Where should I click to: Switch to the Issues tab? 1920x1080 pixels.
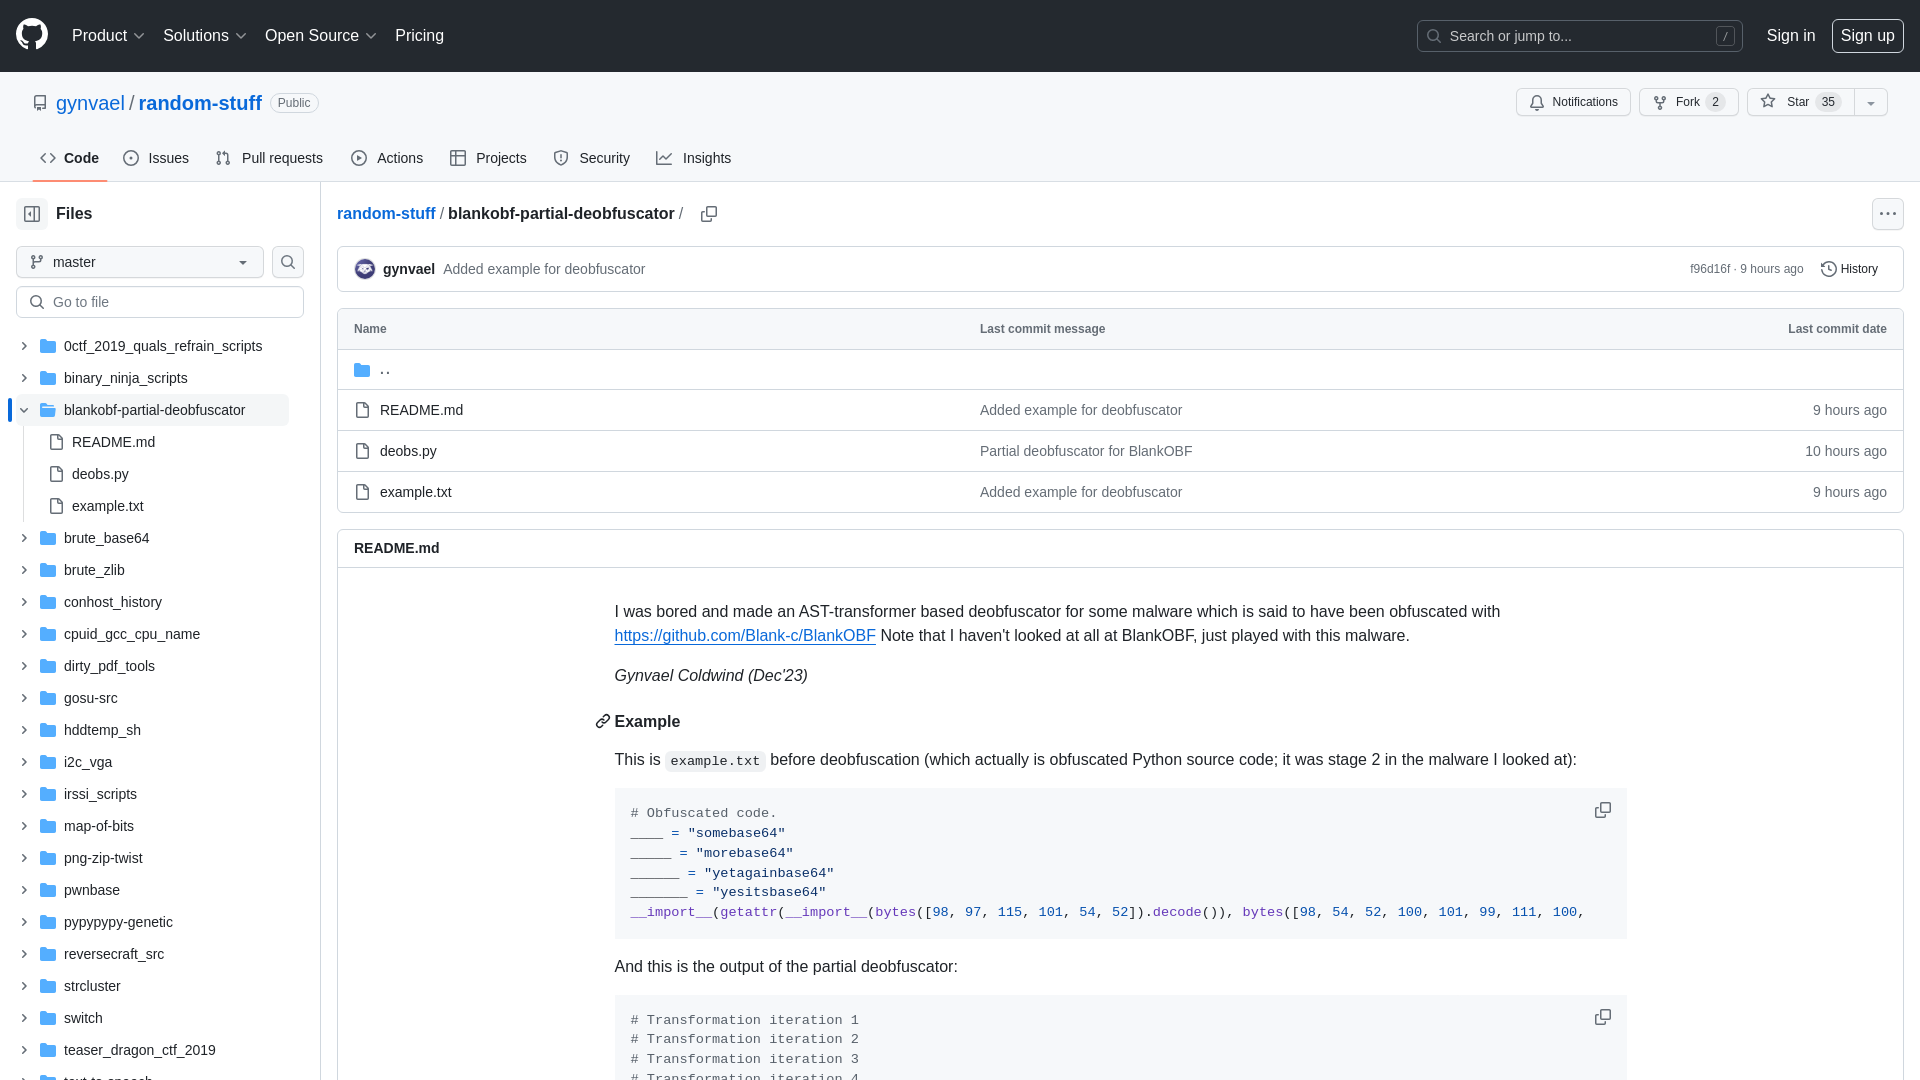[x=156, y=158]
